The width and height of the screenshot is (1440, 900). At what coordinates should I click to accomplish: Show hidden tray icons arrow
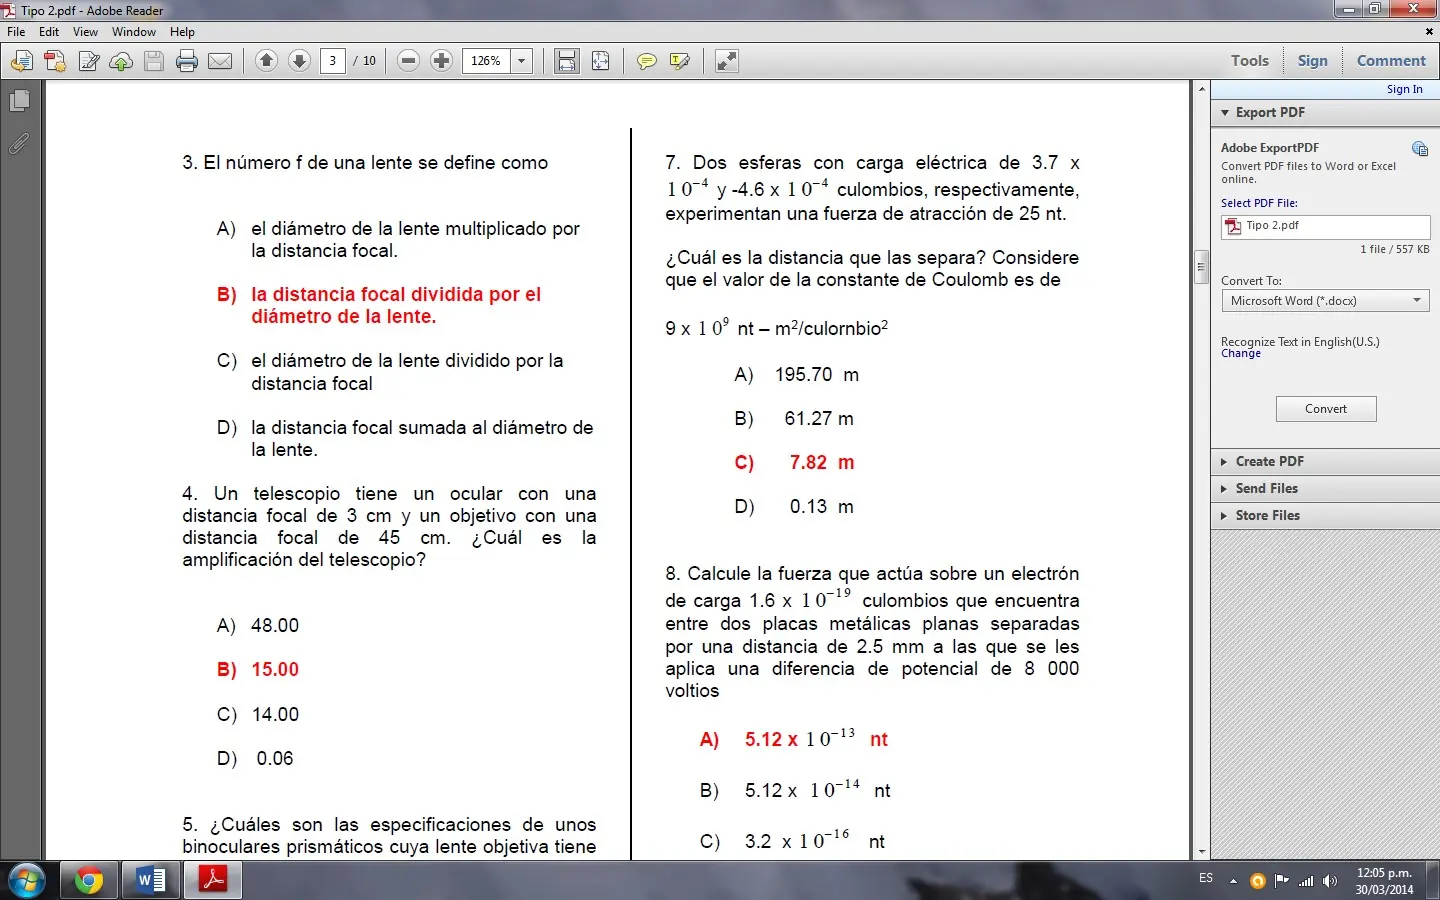tap(1233, 881)
